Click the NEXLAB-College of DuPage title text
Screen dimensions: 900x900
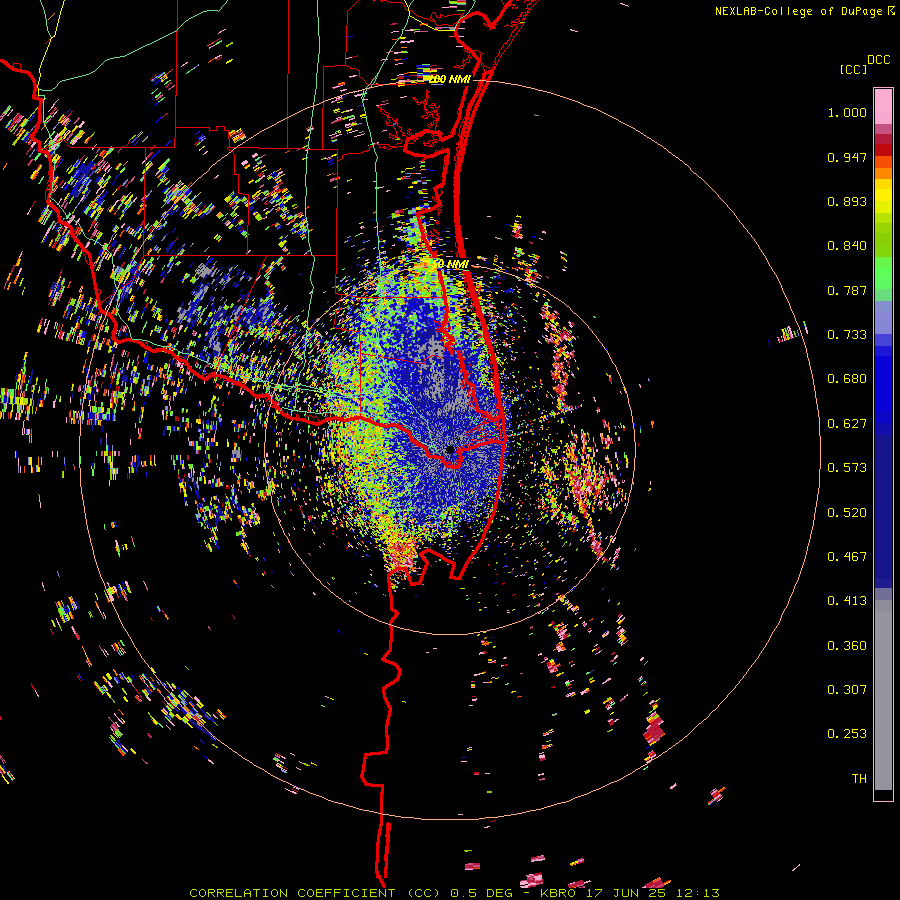coord(804,11)
